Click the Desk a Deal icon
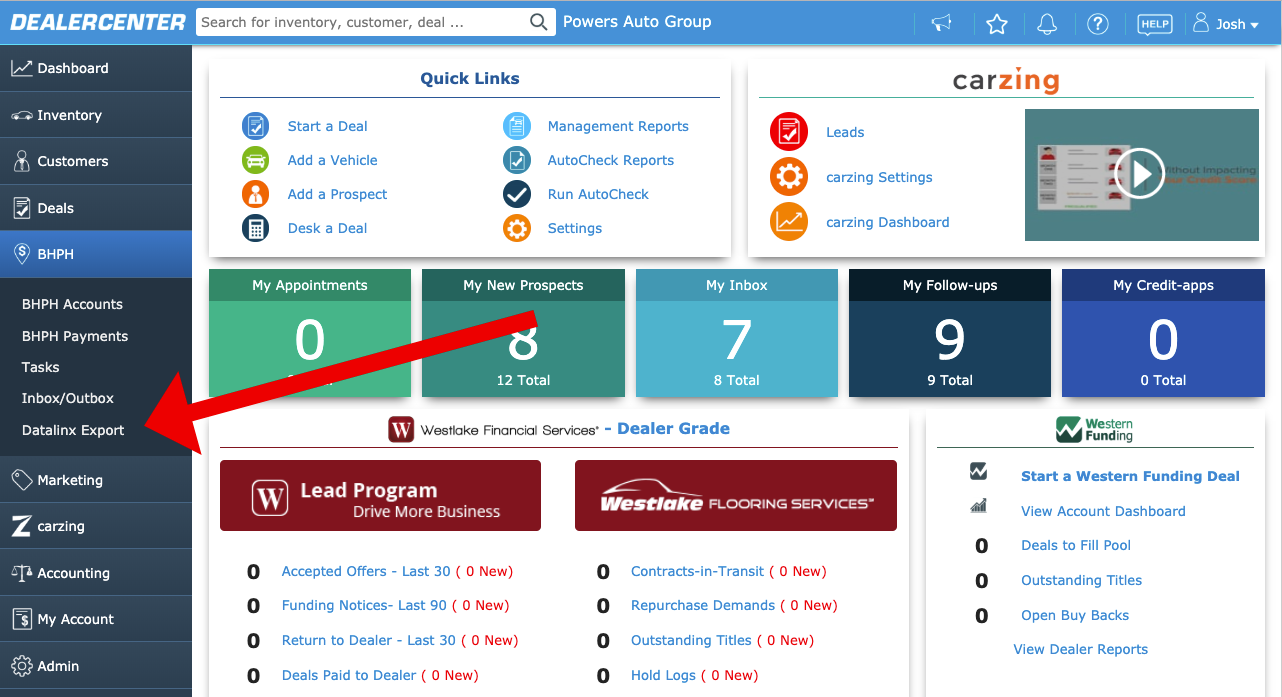The width and height of the screenshot is (1282, 697). pyautogui.click(x=256, y=228)
